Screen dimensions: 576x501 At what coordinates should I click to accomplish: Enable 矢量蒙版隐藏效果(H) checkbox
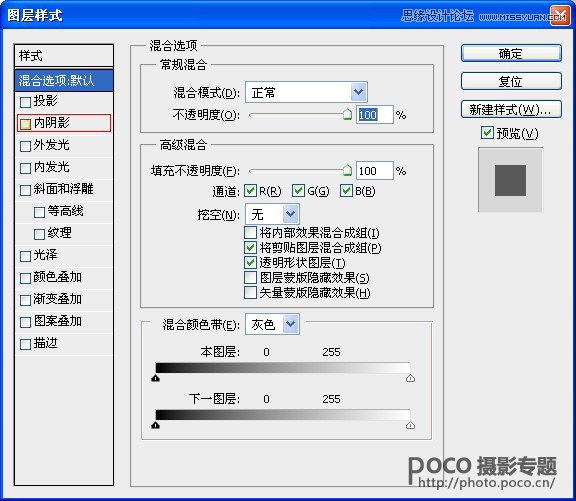(250, 292)
